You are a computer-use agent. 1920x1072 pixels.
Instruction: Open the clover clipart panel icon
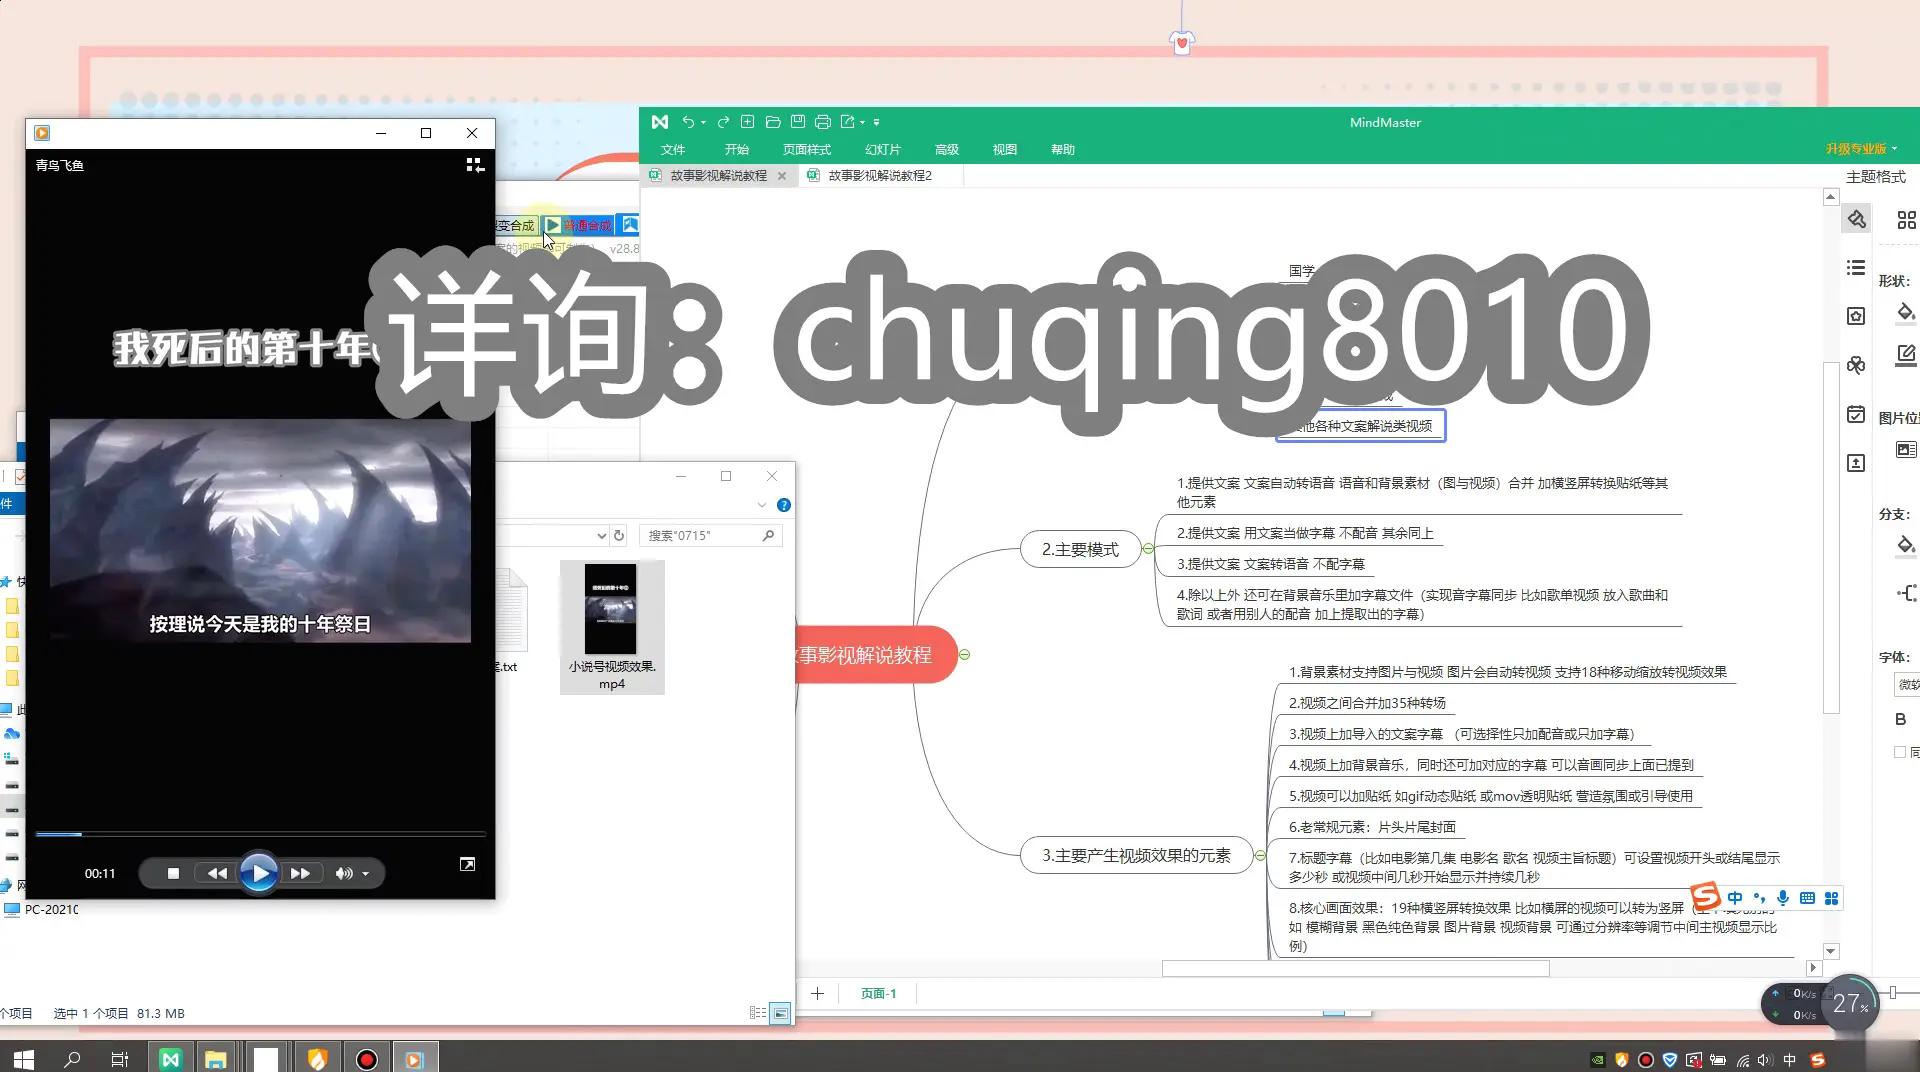coord(1857,365)
